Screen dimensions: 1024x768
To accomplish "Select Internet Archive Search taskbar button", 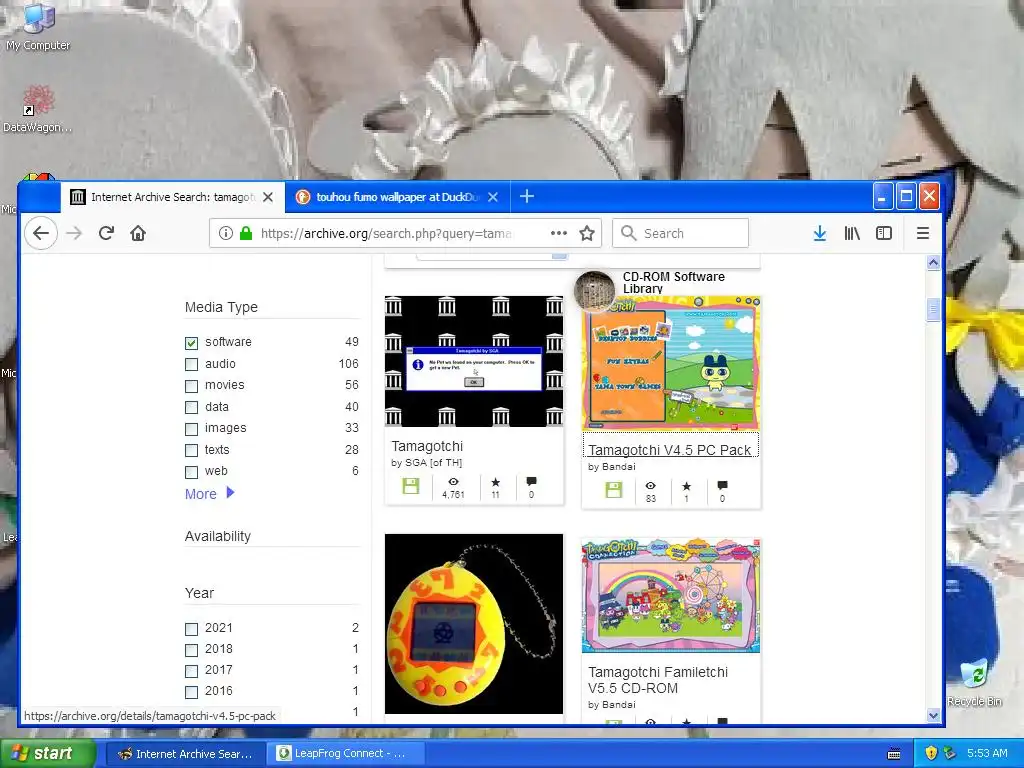I will point(186,754).
